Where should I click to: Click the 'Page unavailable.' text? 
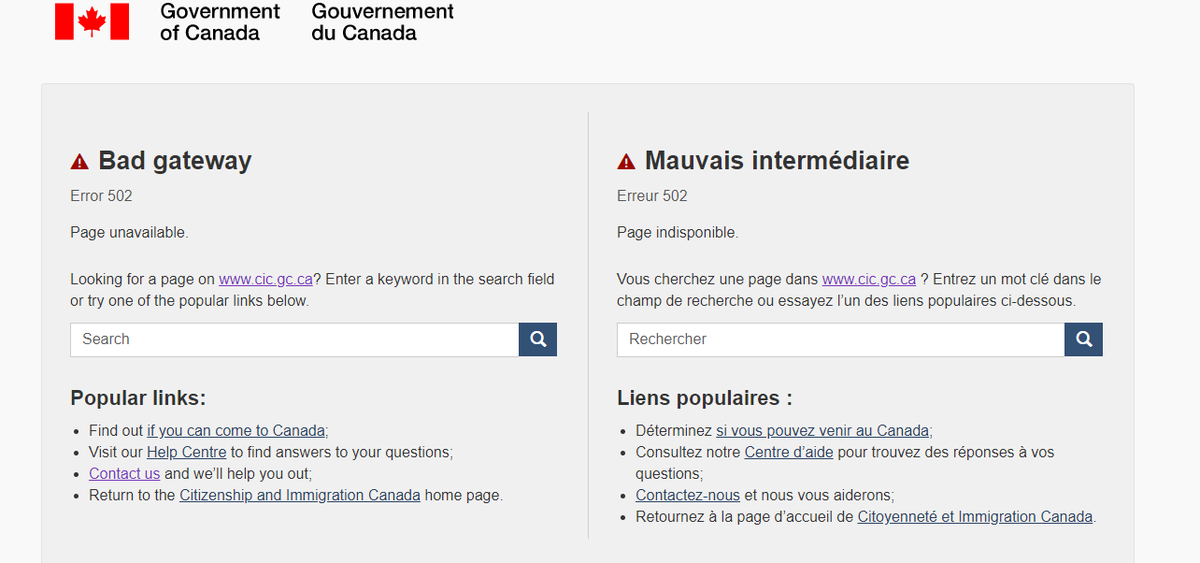129,233
